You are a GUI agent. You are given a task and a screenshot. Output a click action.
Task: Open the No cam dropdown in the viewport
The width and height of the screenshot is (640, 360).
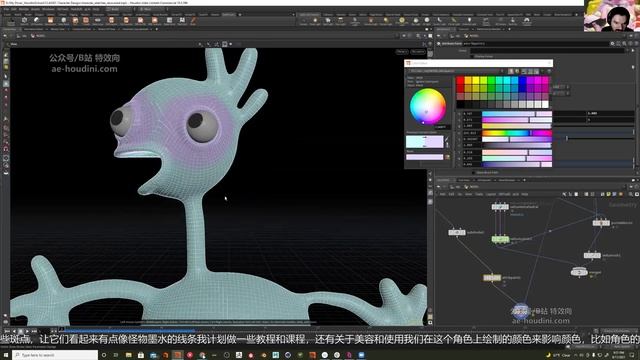pos(418,52)
